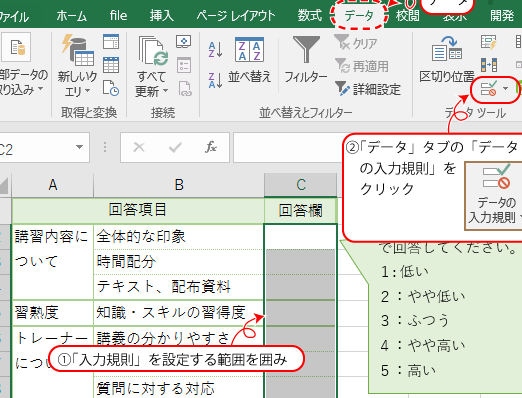The image size is (522, 398).
Task: Click the flash fill icon
Action: click(489, 42)
